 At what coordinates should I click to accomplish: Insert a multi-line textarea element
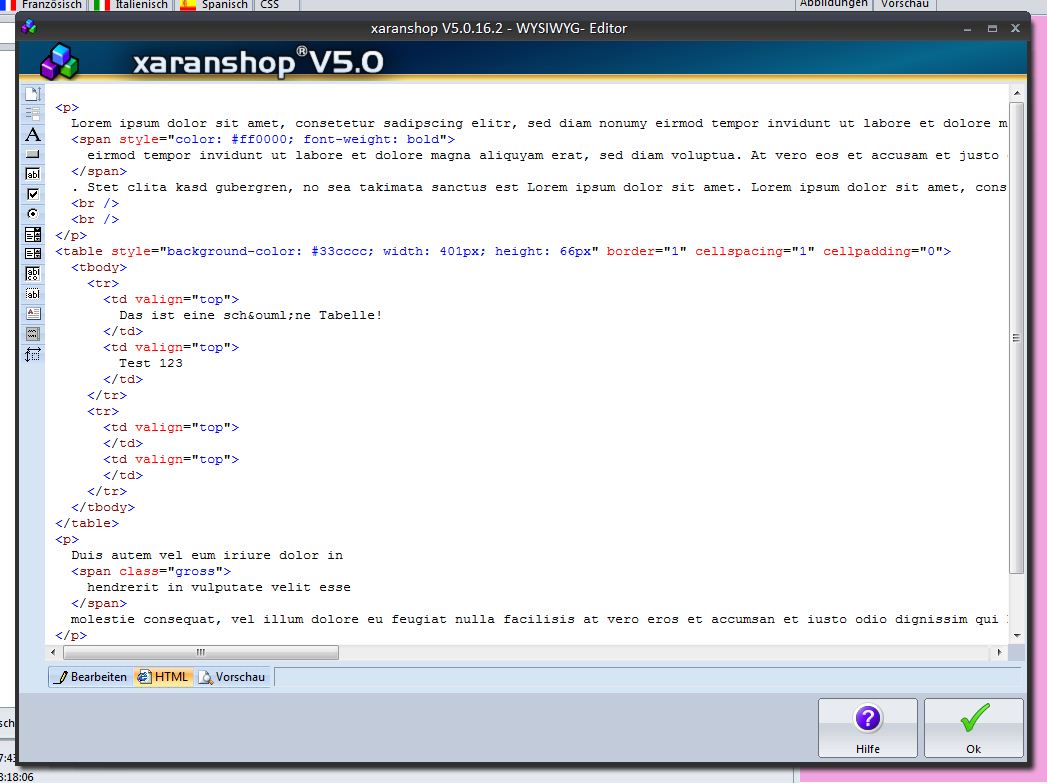[x=33, y=273]
